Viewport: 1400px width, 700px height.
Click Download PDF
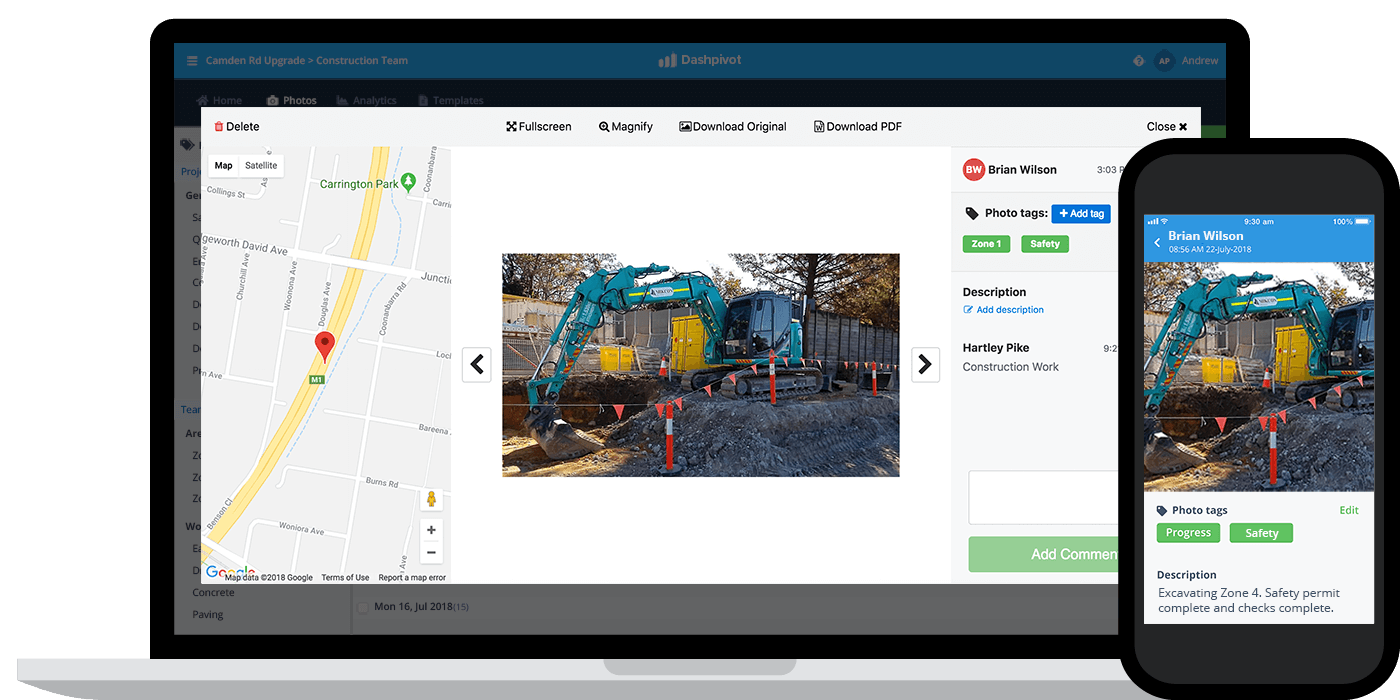(x=858, y=127)
